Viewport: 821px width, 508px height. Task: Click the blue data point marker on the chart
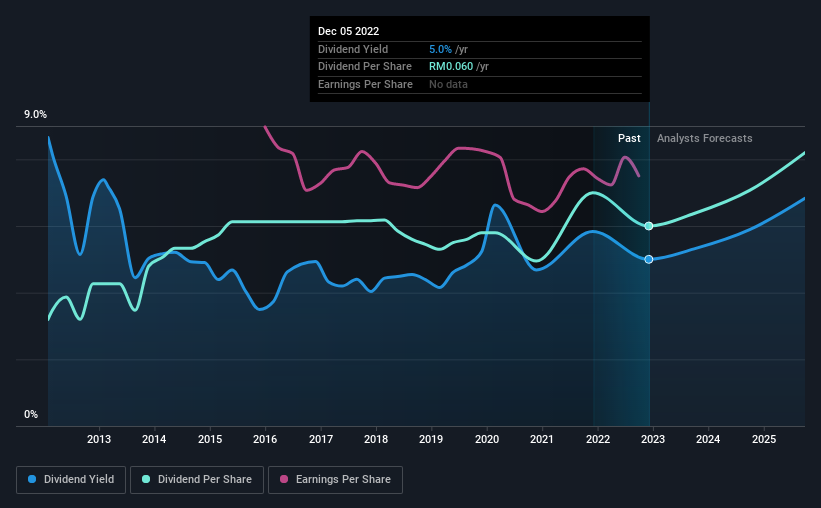tap(649, 259)
